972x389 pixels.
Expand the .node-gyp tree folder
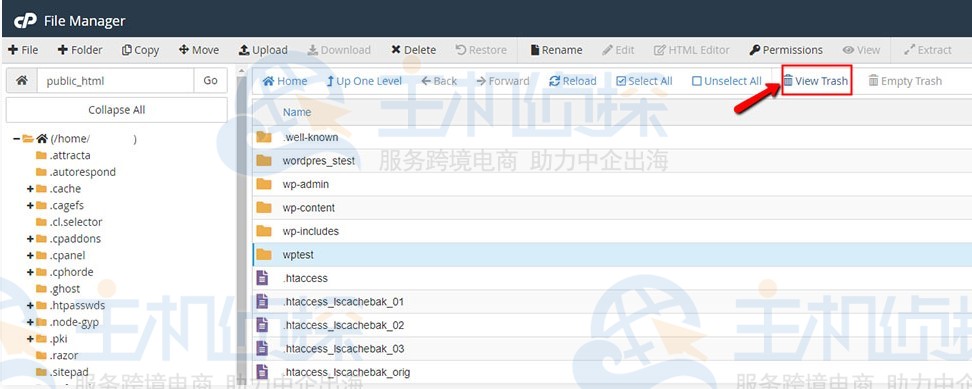30,322
